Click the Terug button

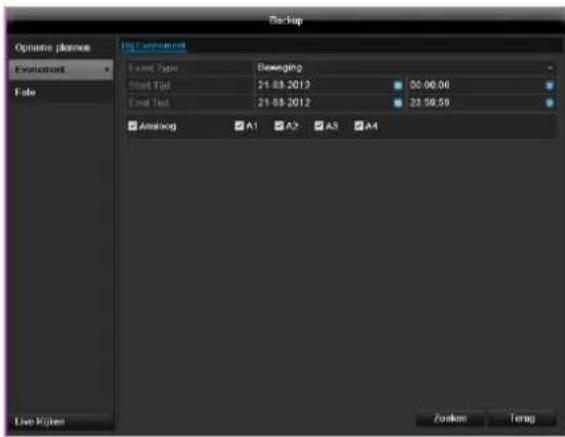(522, 419)
